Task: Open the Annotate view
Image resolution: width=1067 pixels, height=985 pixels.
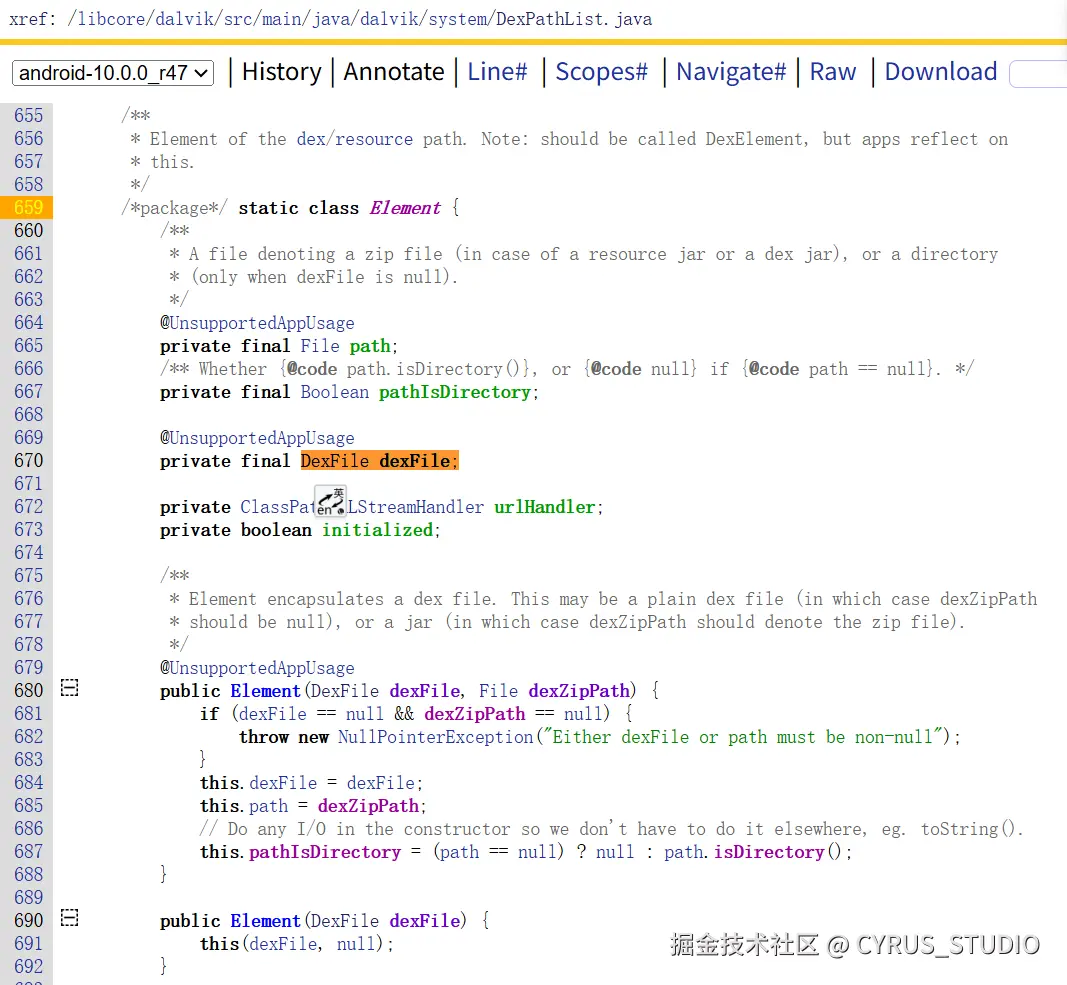Action: coord(393,71)
